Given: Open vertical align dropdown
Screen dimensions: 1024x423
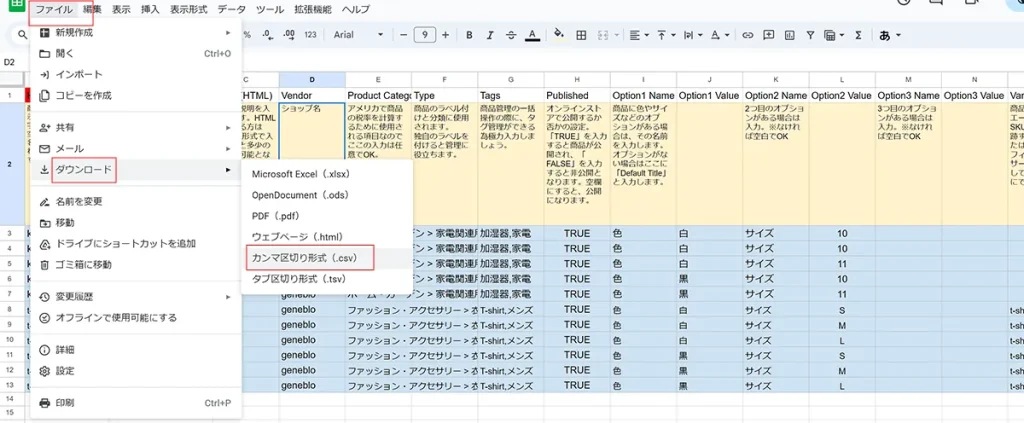Looking at the screenshot, I should [665, 35].
